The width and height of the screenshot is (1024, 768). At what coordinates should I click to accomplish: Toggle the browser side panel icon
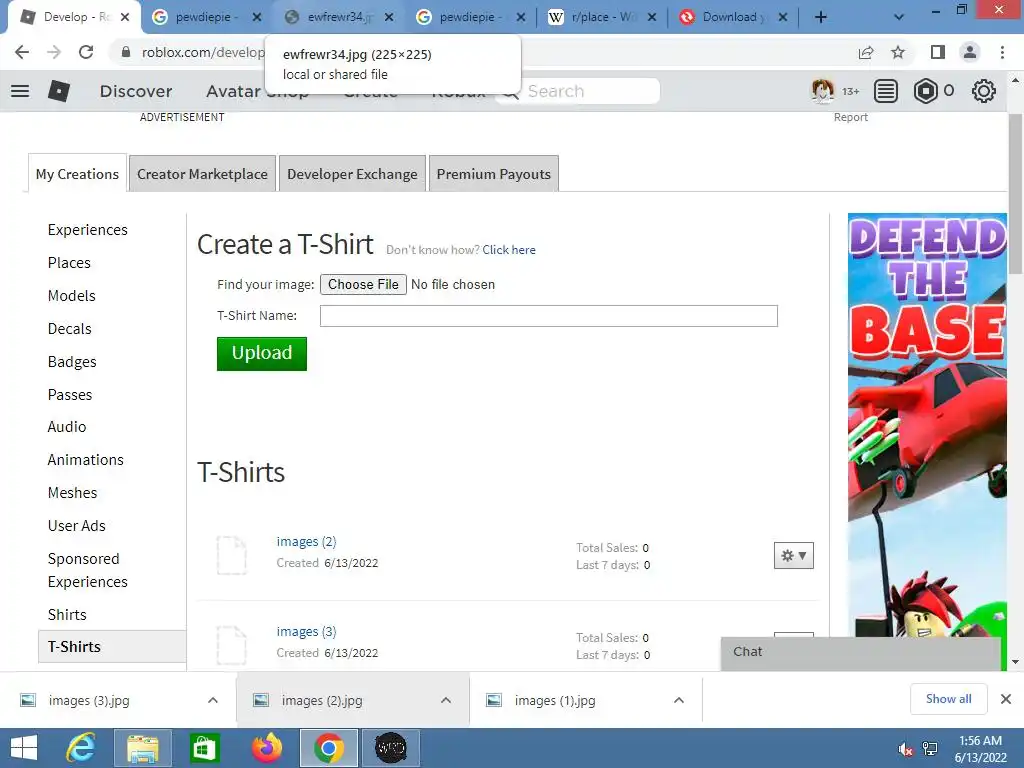(938, 52)
